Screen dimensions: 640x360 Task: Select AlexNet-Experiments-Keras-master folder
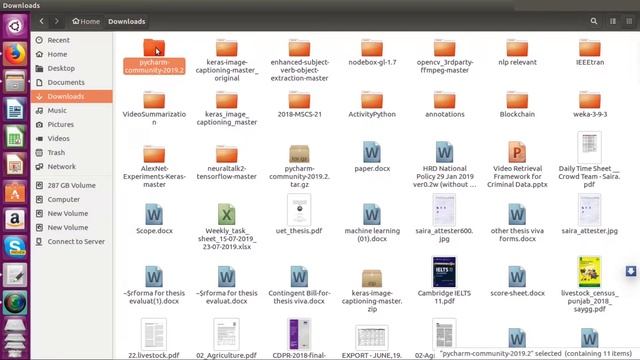coord(154,167)
